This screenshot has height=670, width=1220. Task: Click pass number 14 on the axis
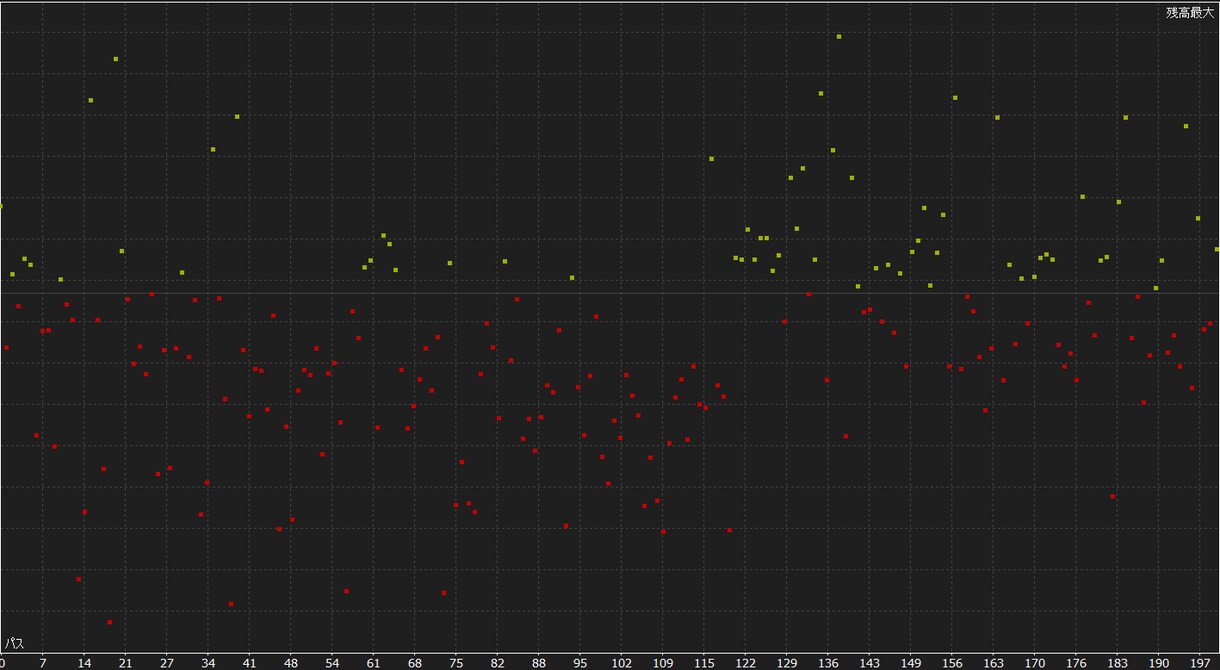tap(84, 662)
